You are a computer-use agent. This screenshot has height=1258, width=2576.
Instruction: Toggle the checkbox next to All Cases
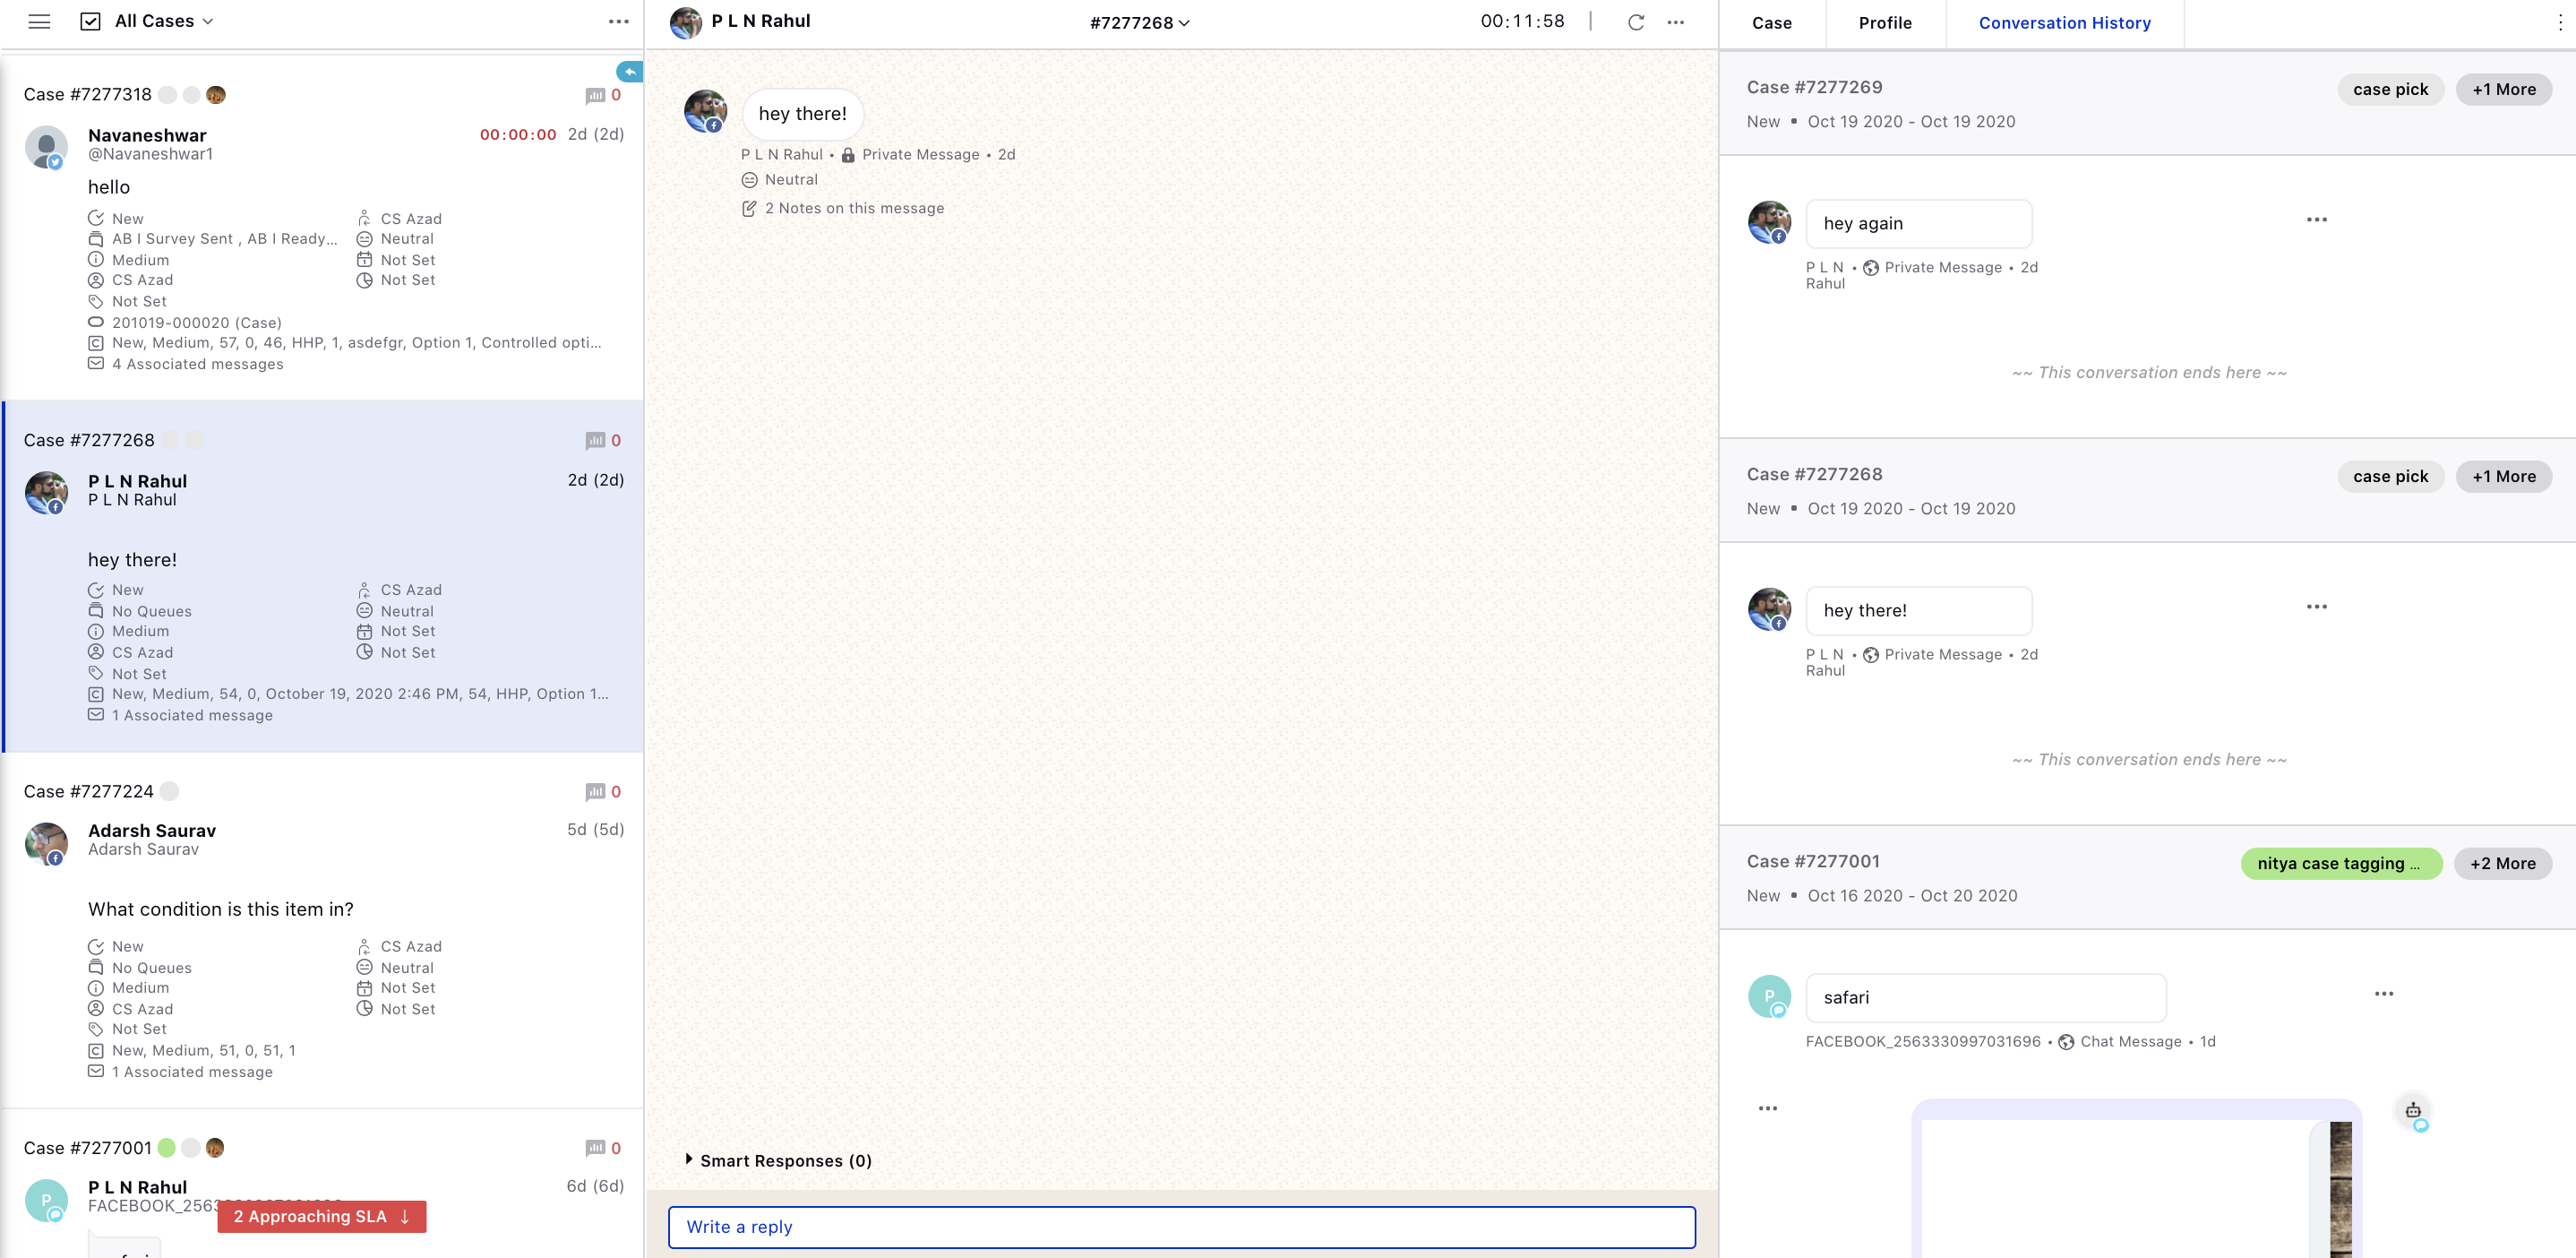pyautogui.click(x=90, y=22)
